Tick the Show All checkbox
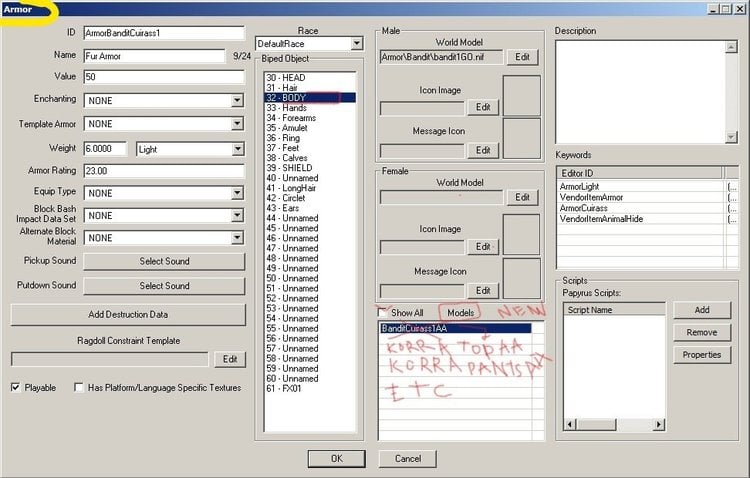750x478 pixels. point(382,312)
